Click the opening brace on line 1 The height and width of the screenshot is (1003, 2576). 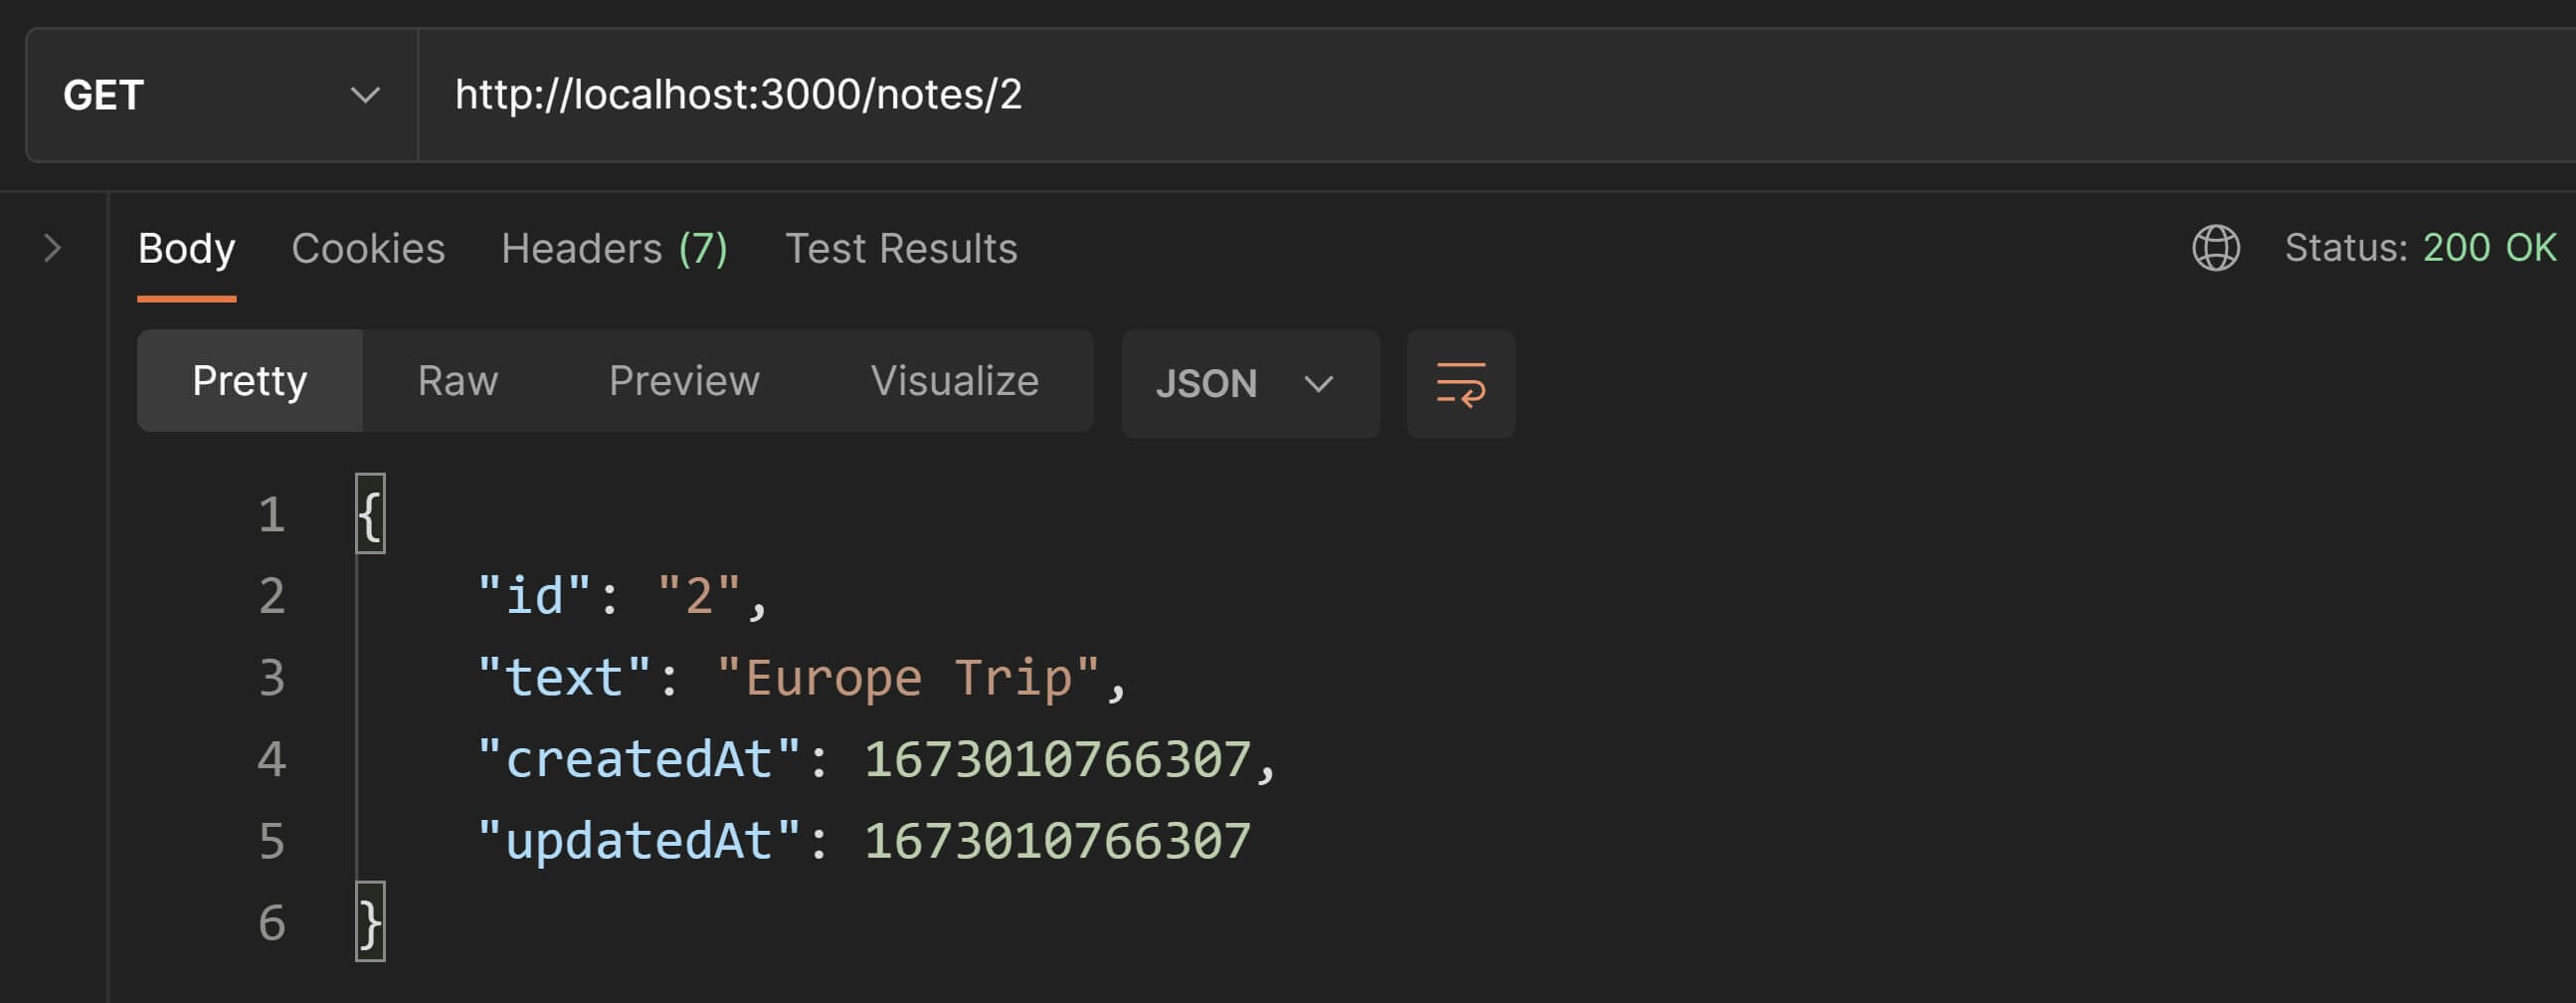[370, 514]
